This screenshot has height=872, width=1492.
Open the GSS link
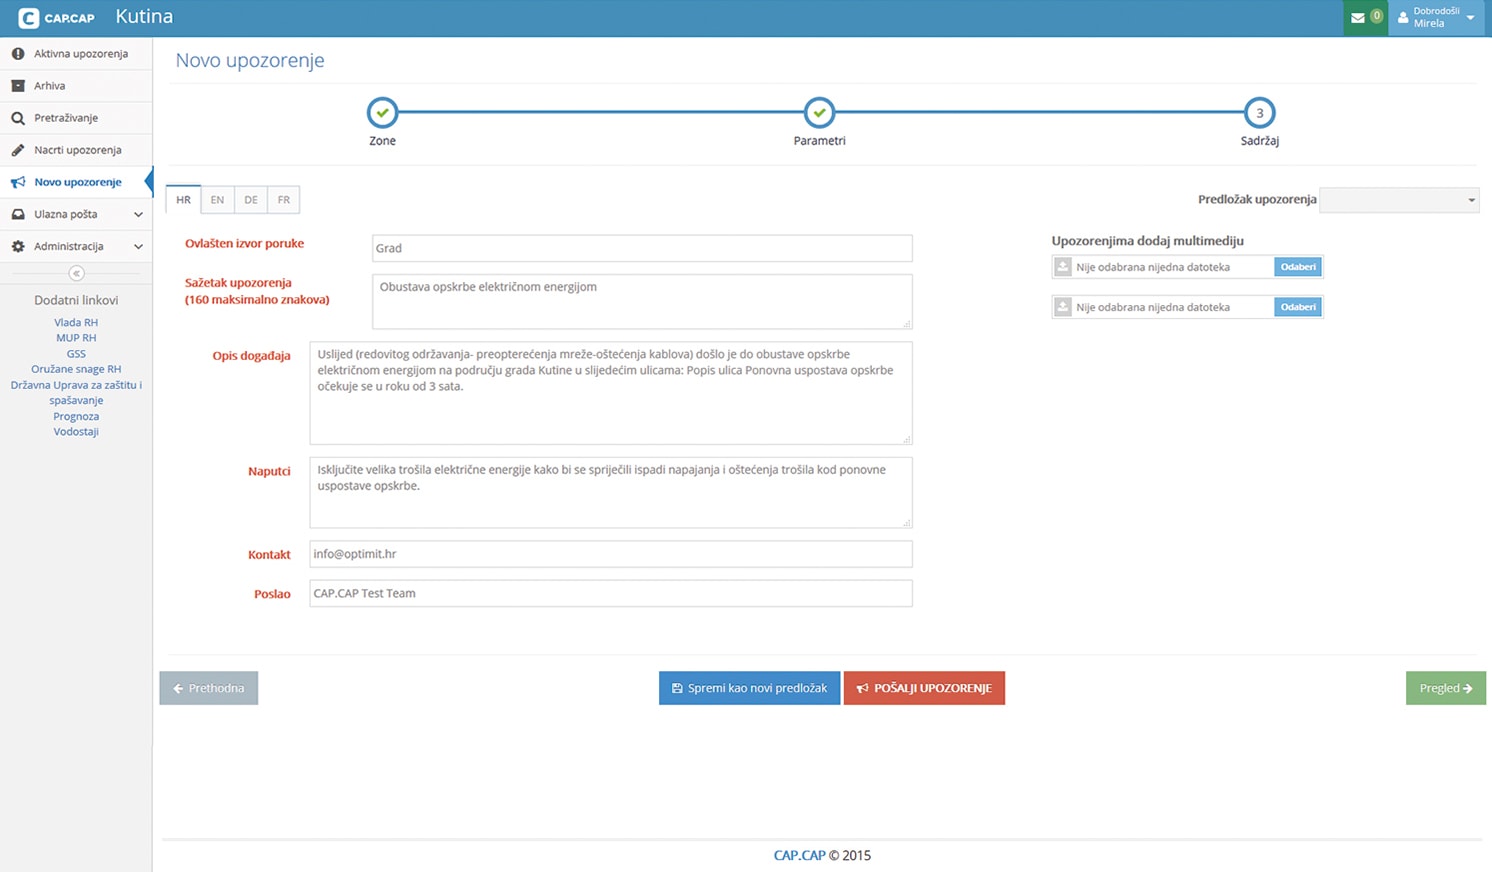click(76, 354)
